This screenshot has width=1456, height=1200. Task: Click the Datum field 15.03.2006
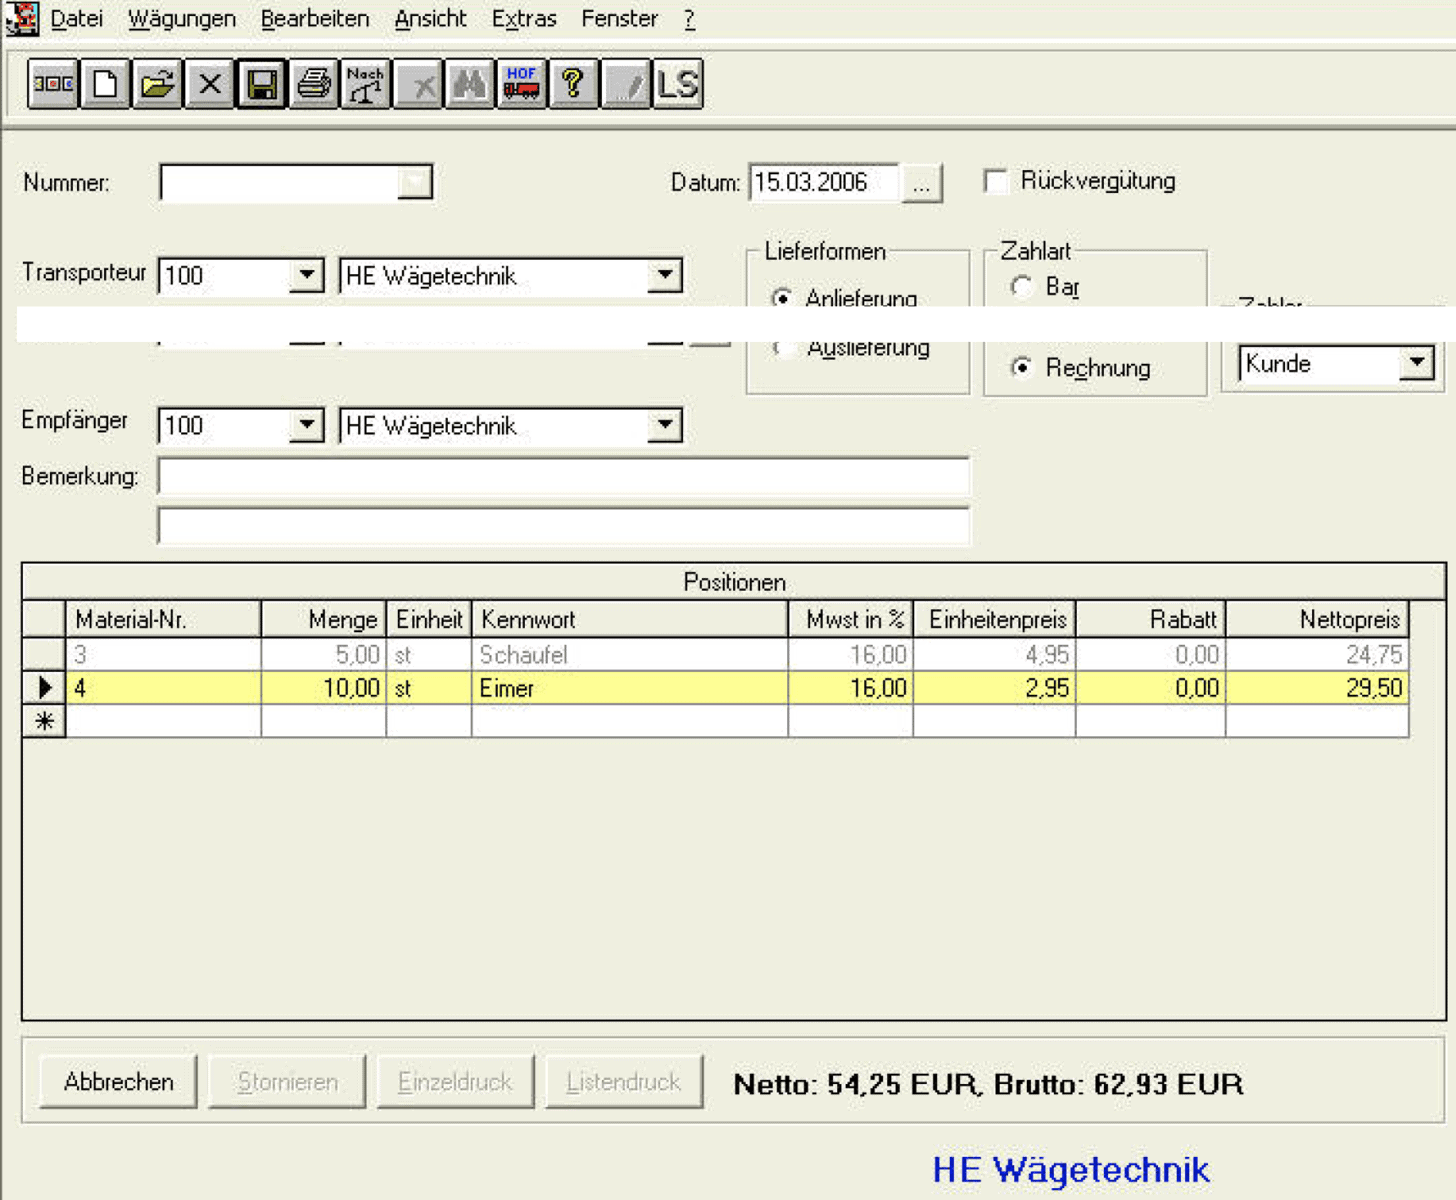(825, 183)
